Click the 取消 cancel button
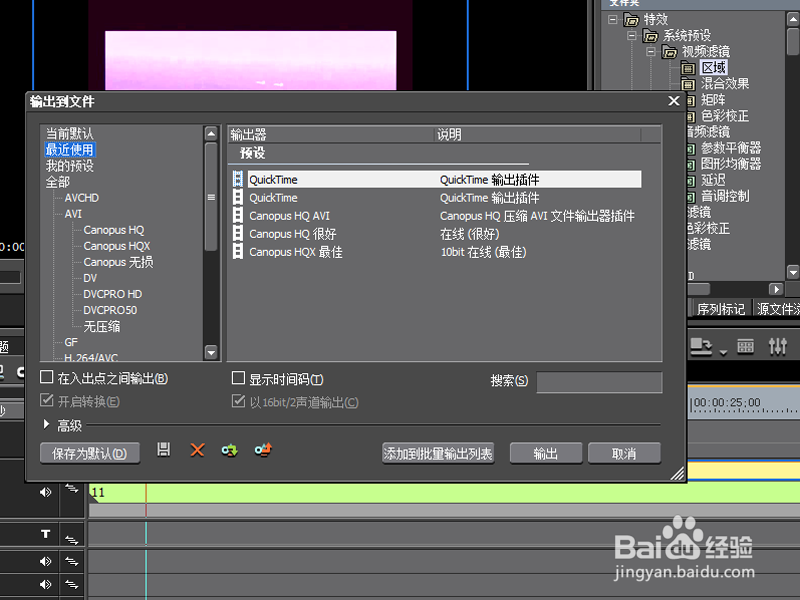This screenshot has width=800, height=600. pyautogui.click(x=624, y=453)
